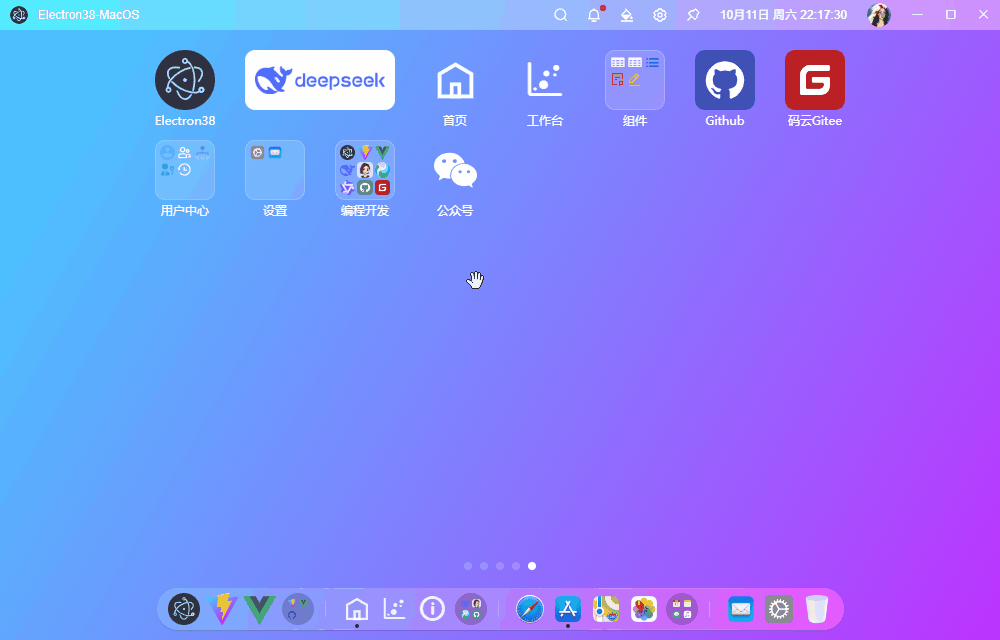
Task: Open the info circle icon in dock
Action: pos(432,609)
